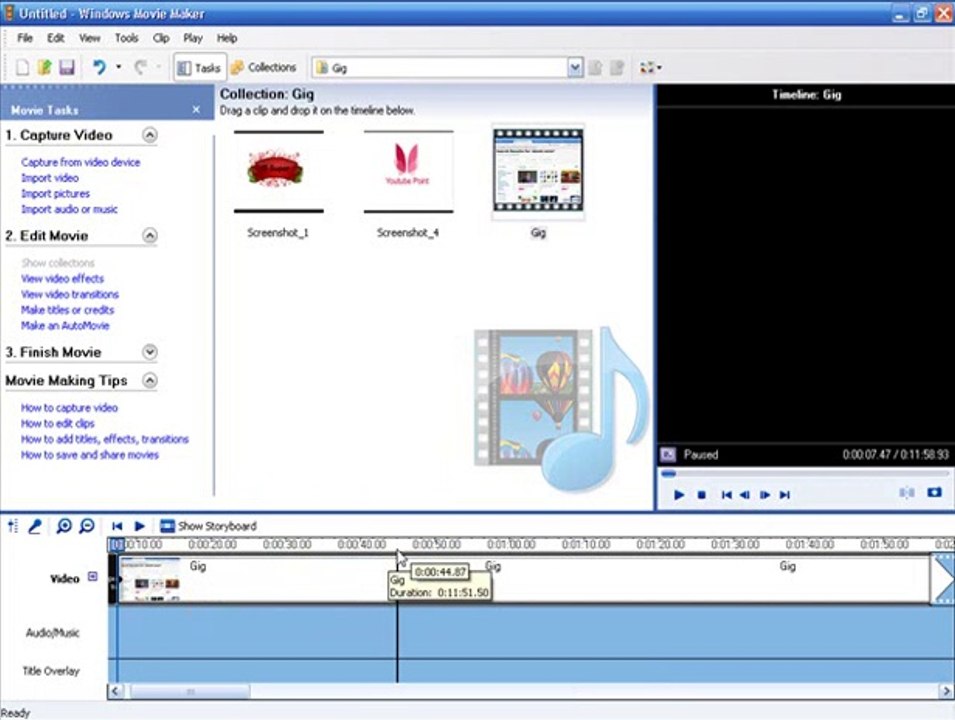Image resolution: width=955 pixels, height=720 pixels.
Task: Collapse the Movie Making Tips section
Action: [x=150, y=380]
